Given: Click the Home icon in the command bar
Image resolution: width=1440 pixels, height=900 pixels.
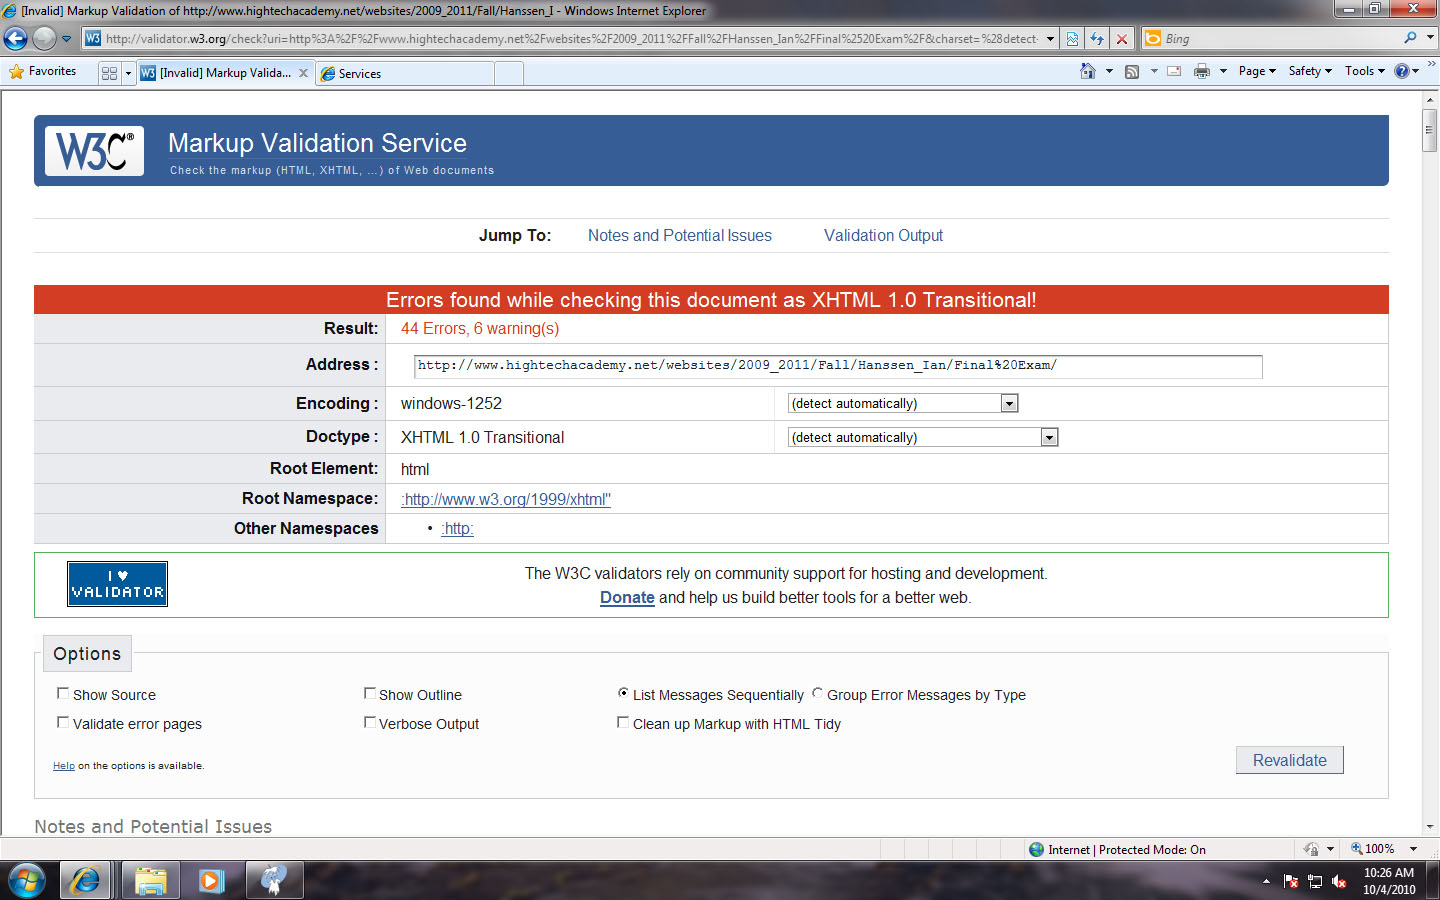Looking at the screenshot, I should pos(1088,71).
